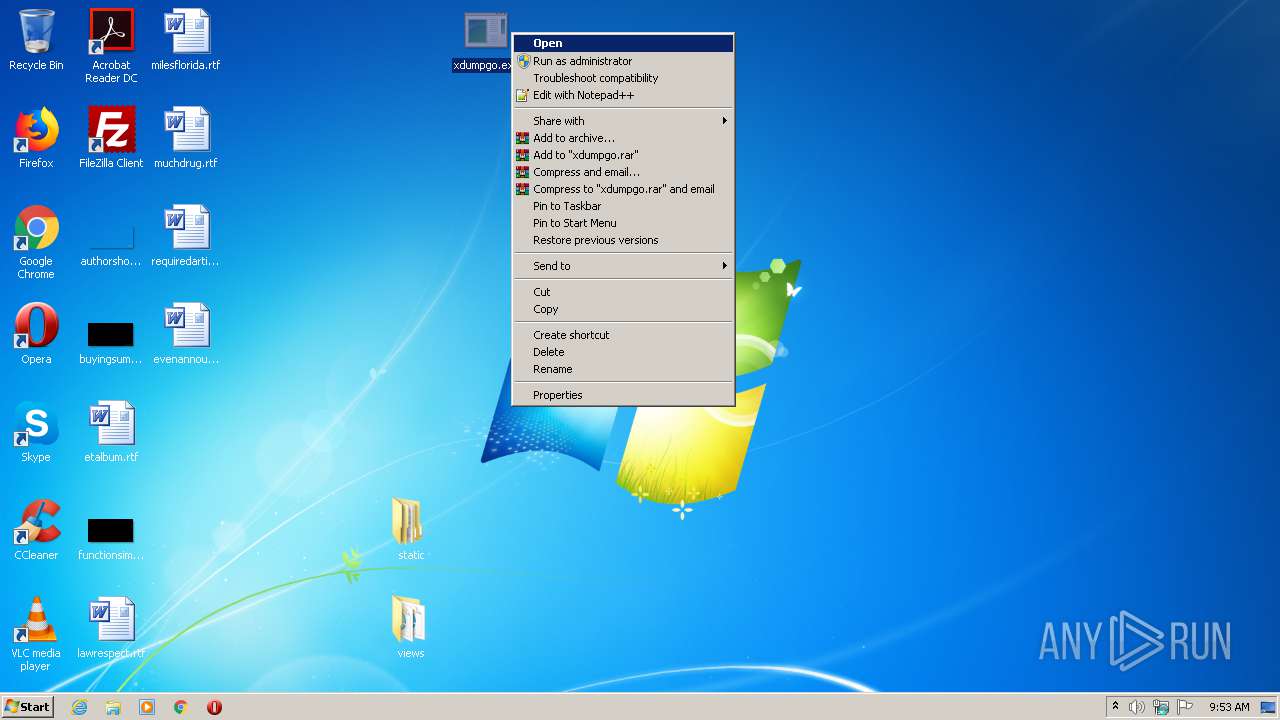Expand the Share with submenu

(624, 121)
